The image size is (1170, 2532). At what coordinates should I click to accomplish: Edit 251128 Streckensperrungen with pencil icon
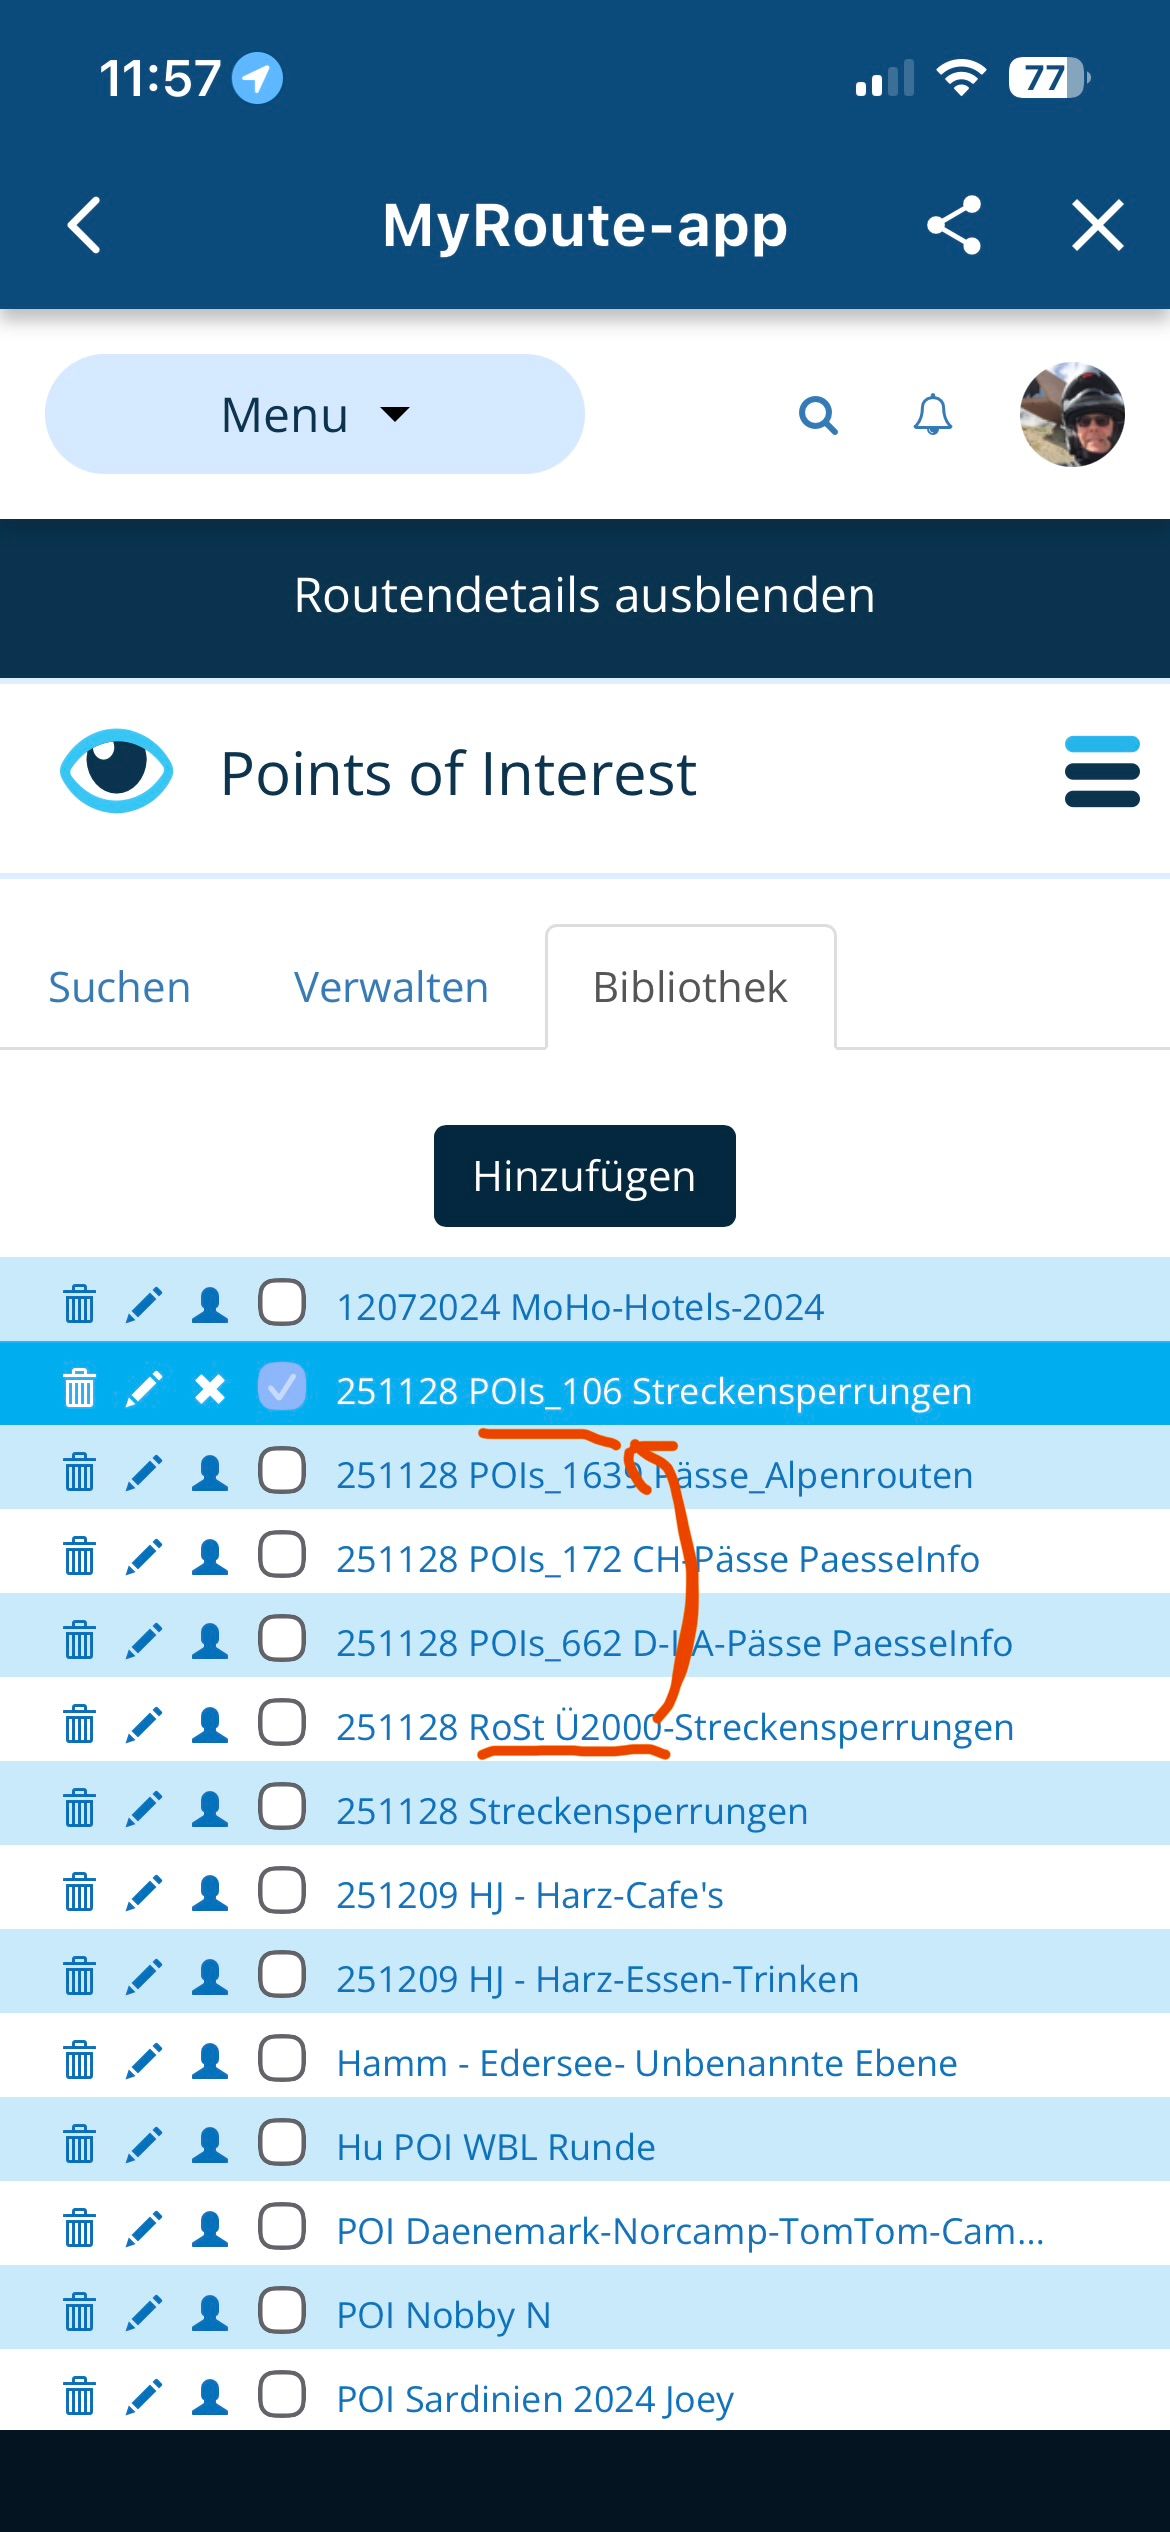coord(144,1809)
